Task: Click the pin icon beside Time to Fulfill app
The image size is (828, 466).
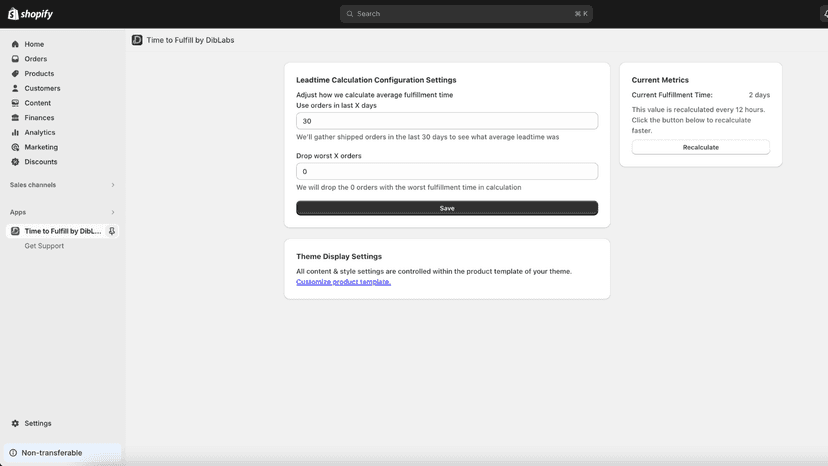Action: (x=111, y=231)
